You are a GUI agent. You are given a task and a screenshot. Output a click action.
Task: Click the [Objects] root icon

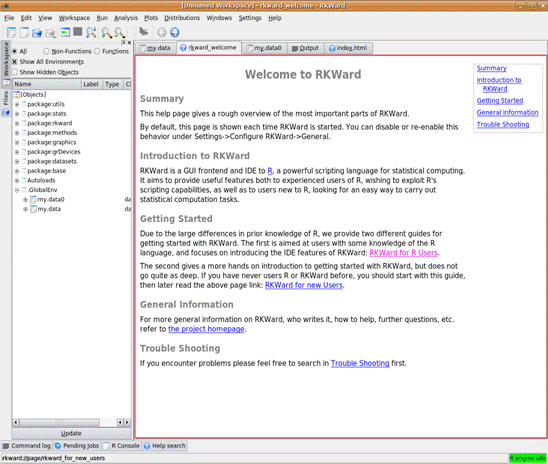click(16, 94)
